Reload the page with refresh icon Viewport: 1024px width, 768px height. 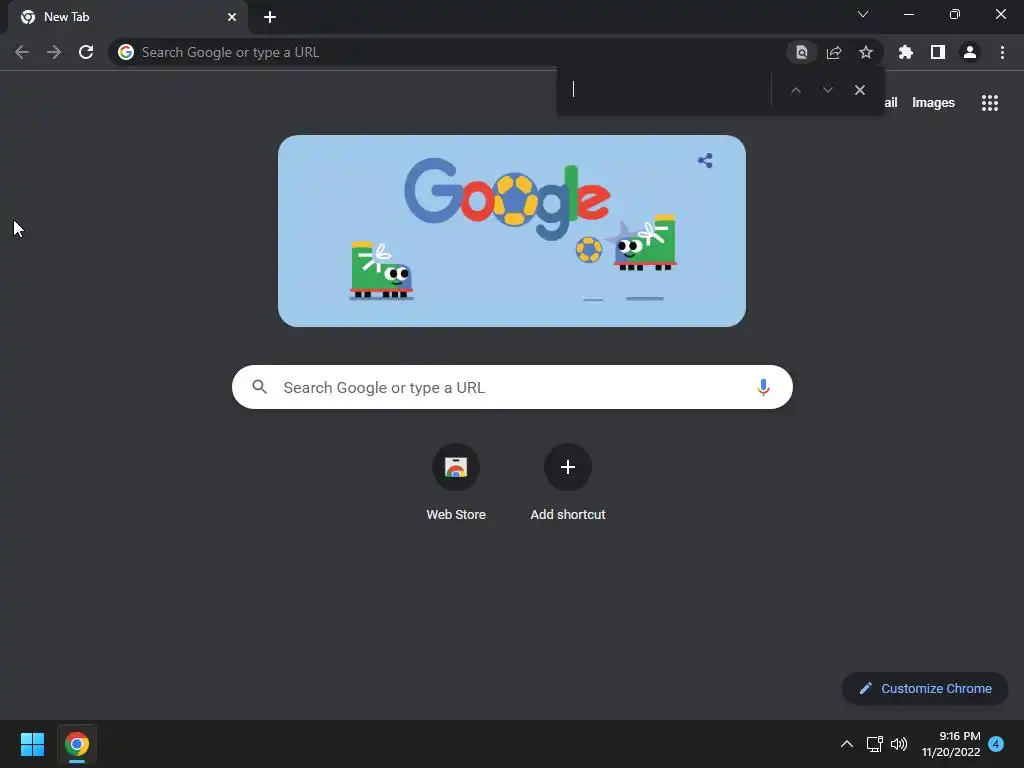pyautogui.click(x=86, y=52)
